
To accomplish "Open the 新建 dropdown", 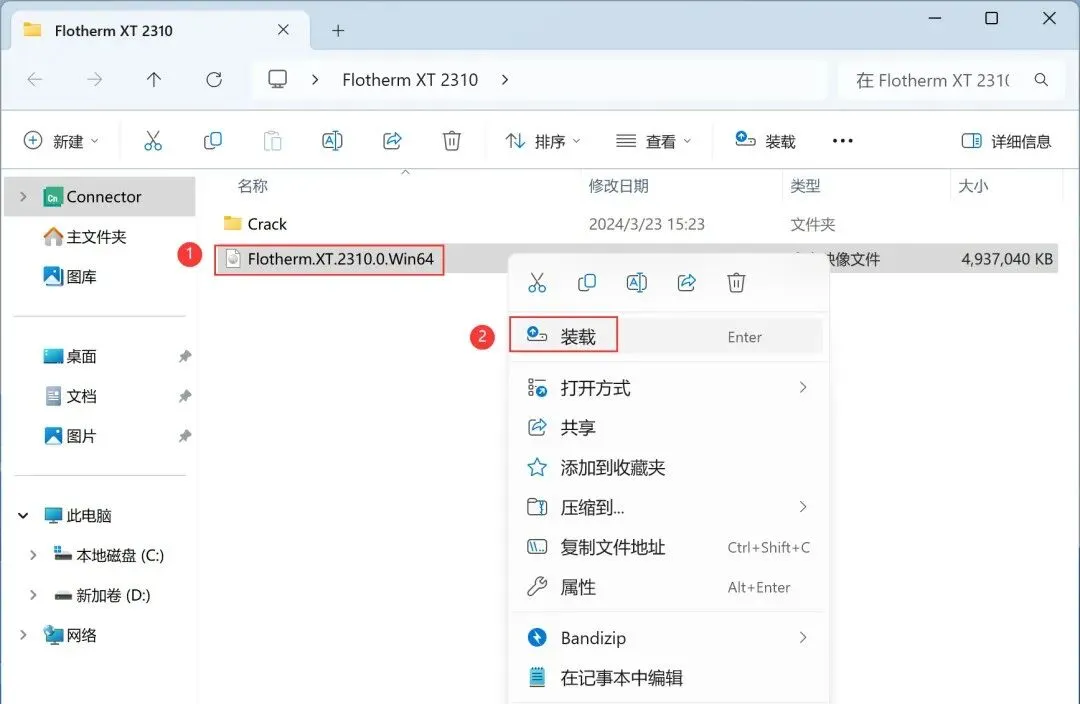I will 61,141.
